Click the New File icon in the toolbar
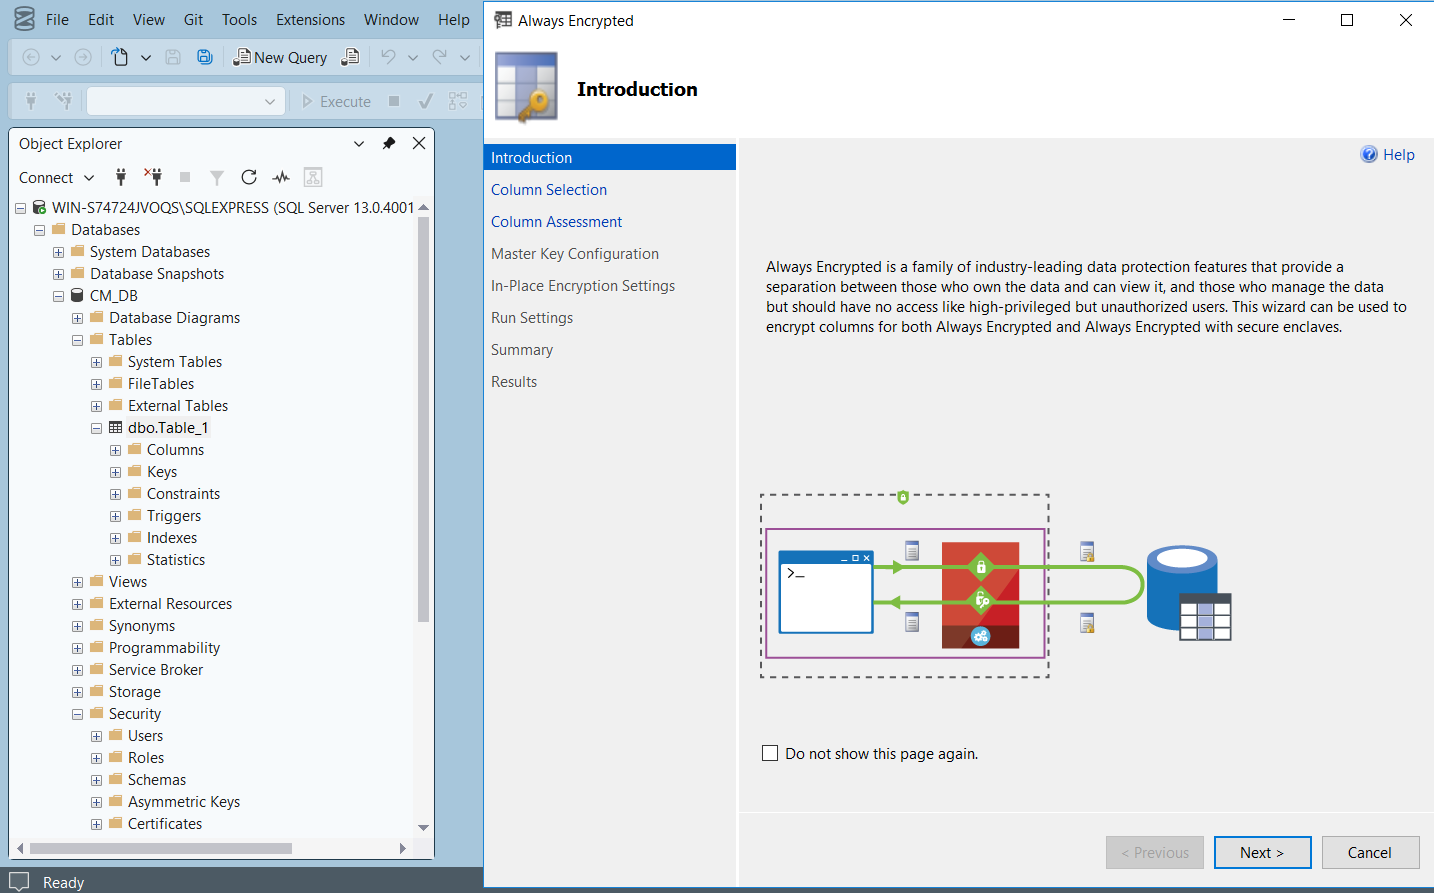Screen dimensions: 1434x893 click(x=120, y=57)
